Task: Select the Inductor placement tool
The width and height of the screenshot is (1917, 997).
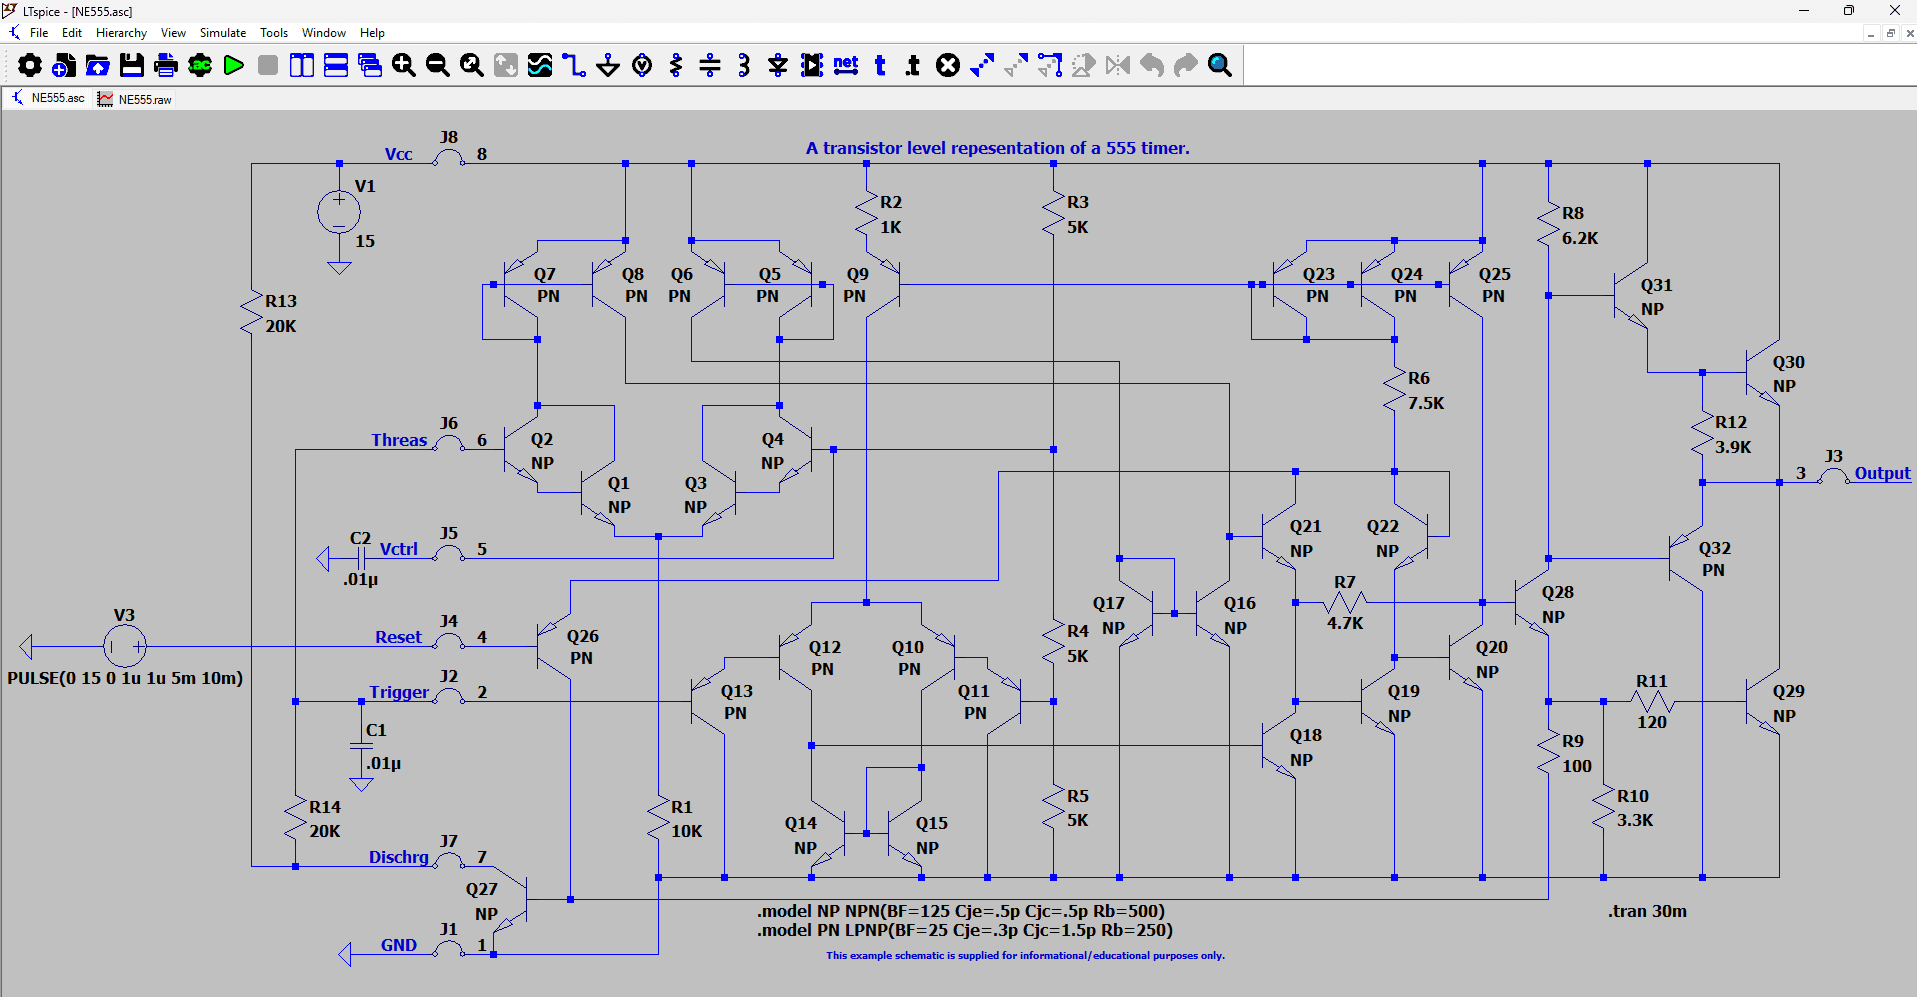Action: 744,66
